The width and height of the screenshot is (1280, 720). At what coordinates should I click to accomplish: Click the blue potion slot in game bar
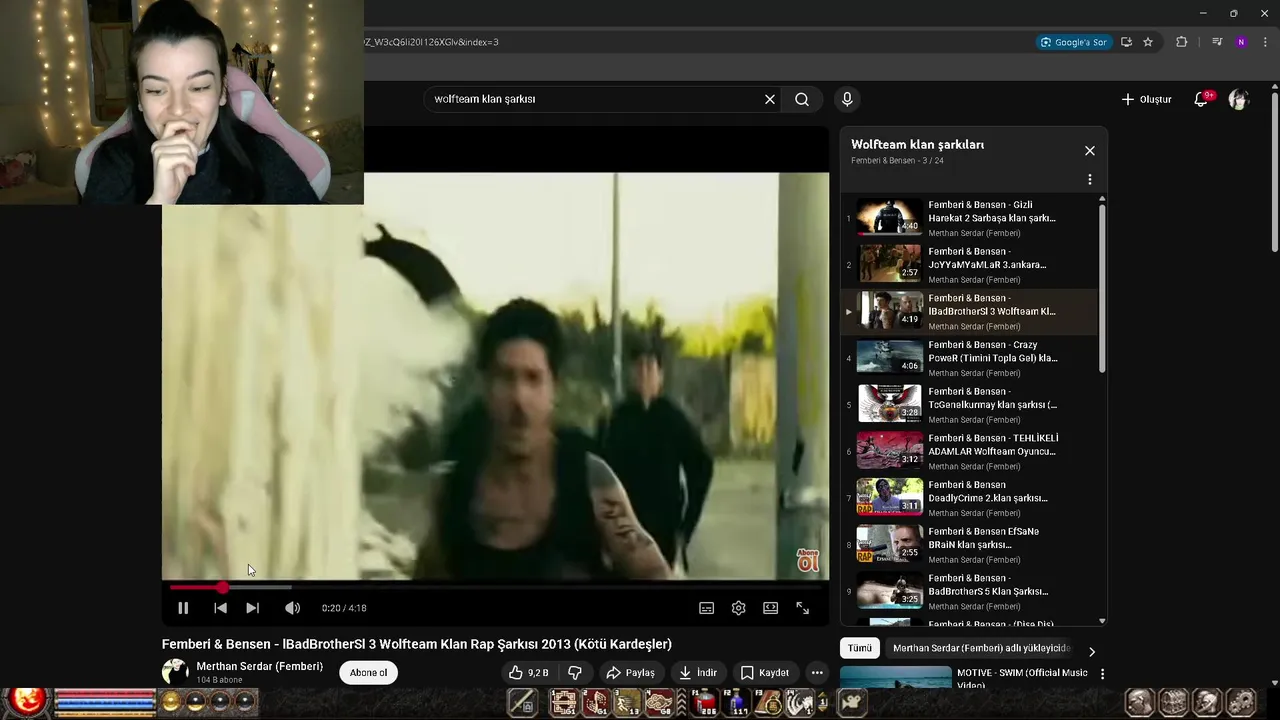(x=738, y=703)
